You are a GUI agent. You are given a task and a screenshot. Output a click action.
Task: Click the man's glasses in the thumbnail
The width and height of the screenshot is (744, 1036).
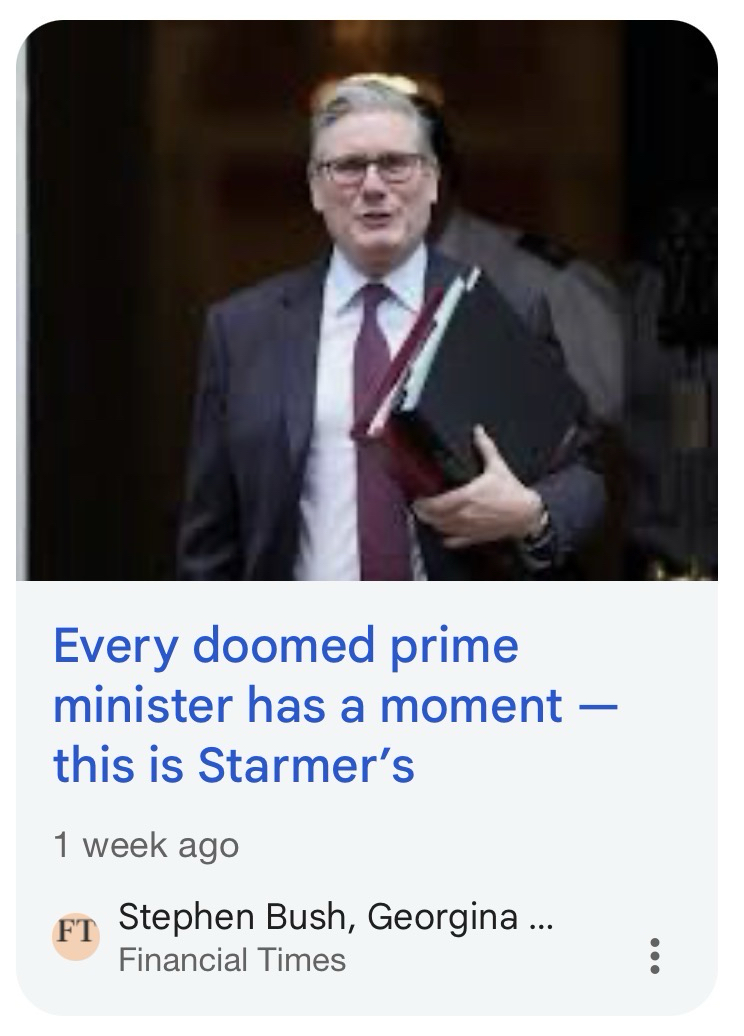(370, 168)
